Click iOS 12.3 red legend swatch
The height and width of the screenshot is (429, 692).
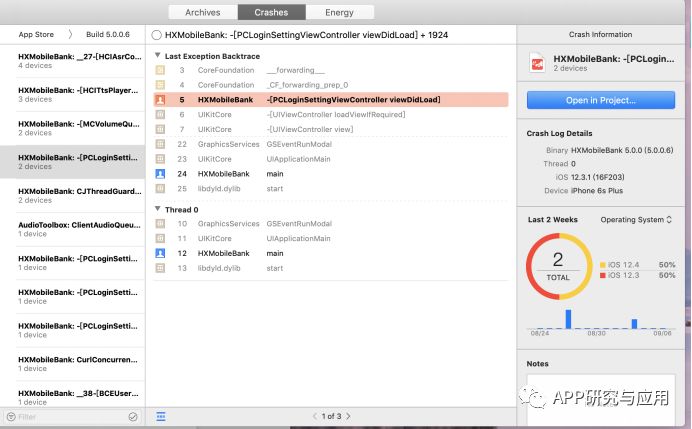[602, 275]
